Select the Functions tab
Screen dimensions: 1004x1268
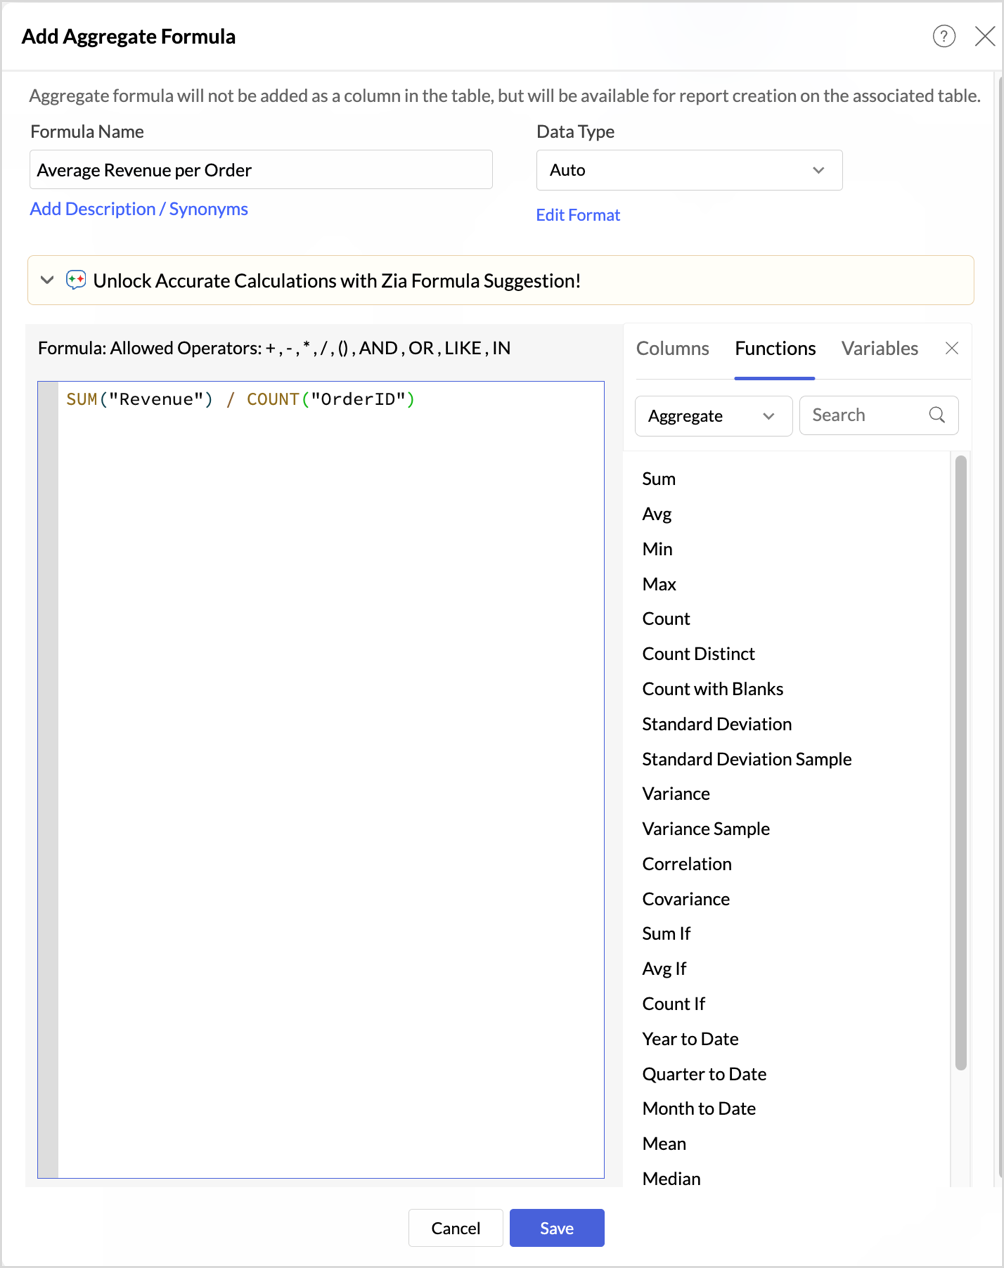pos(775,348)
